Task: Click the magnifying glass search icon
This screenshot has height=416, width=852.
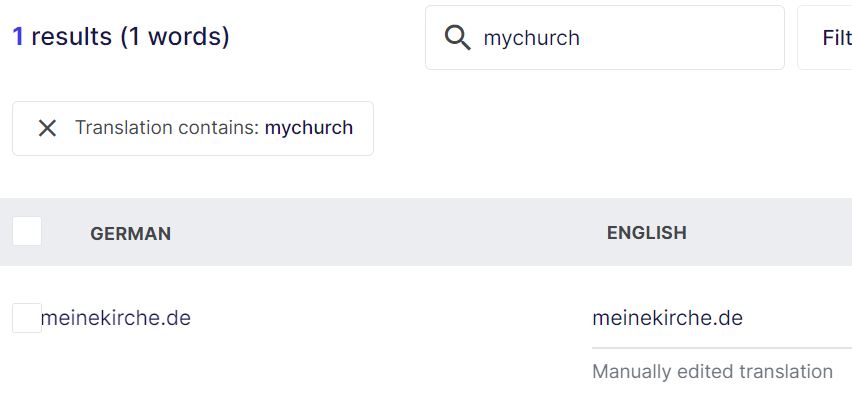Action: tap(457, 38)
